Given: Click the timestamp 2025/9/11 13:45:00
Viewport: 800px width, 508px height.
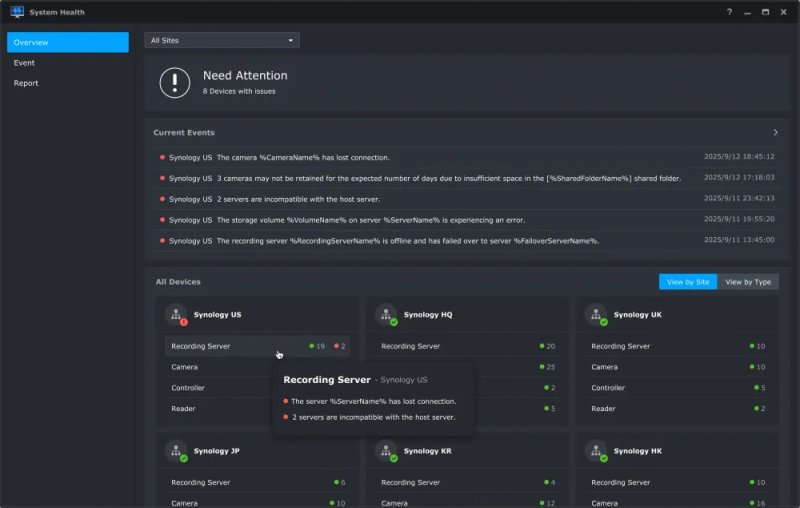Looking at the screenshot, I should pos(739,240).
